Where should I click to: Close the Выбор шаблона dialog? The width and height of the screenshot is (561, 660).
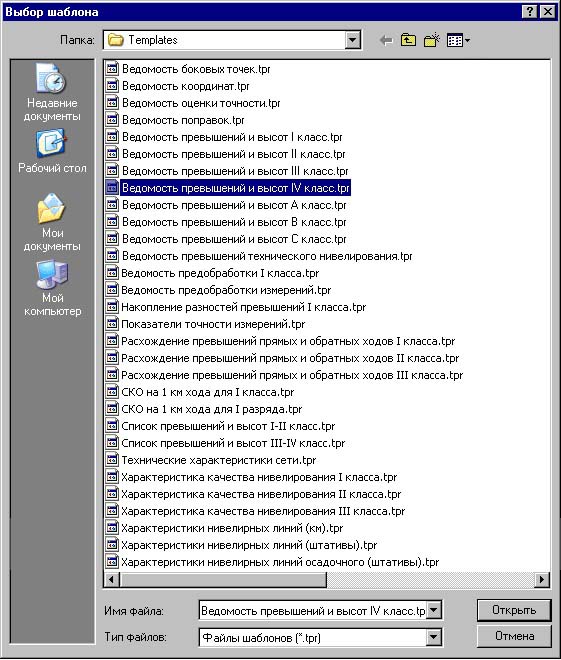[x=548, y=11]
